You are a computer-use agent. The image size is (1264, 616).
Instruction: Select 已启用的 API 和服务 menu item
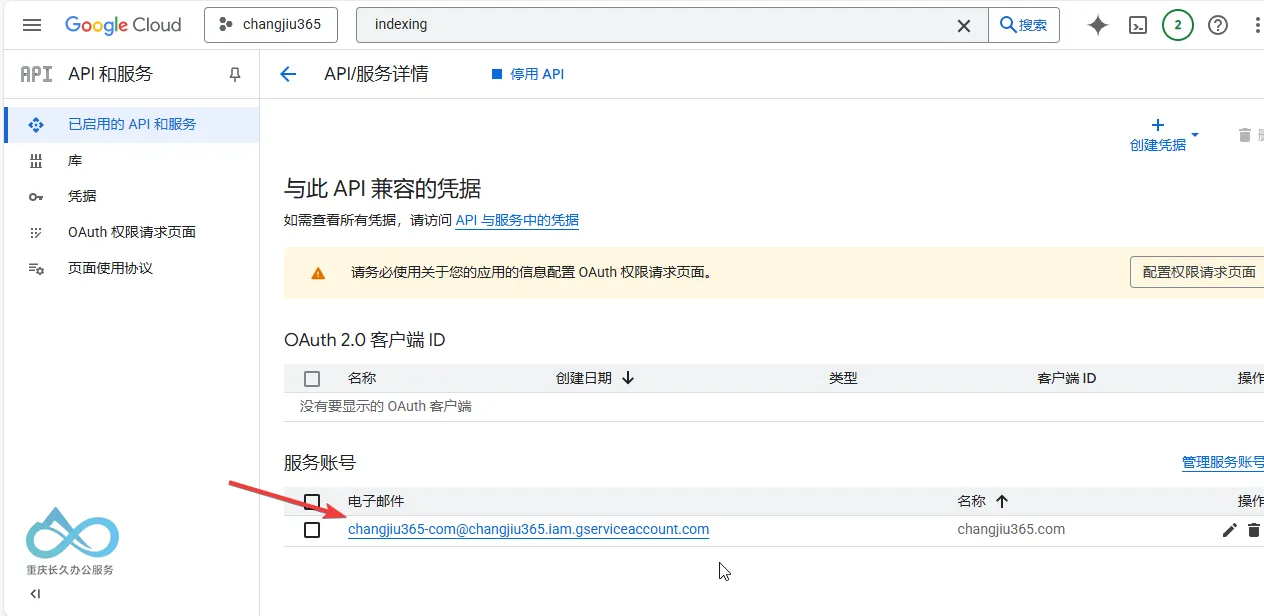(132, 125)
